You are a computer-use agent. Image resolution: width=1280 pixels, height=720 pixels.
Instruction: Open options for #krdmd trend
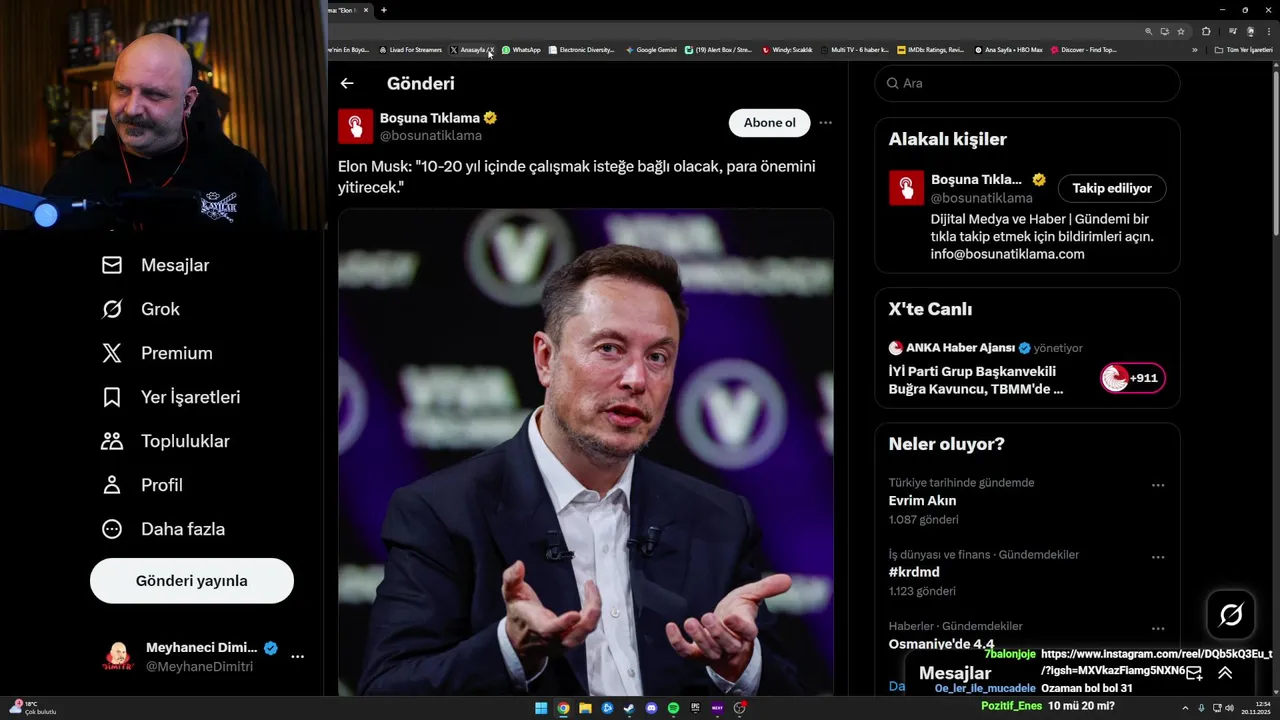[x=1158, y=557]
